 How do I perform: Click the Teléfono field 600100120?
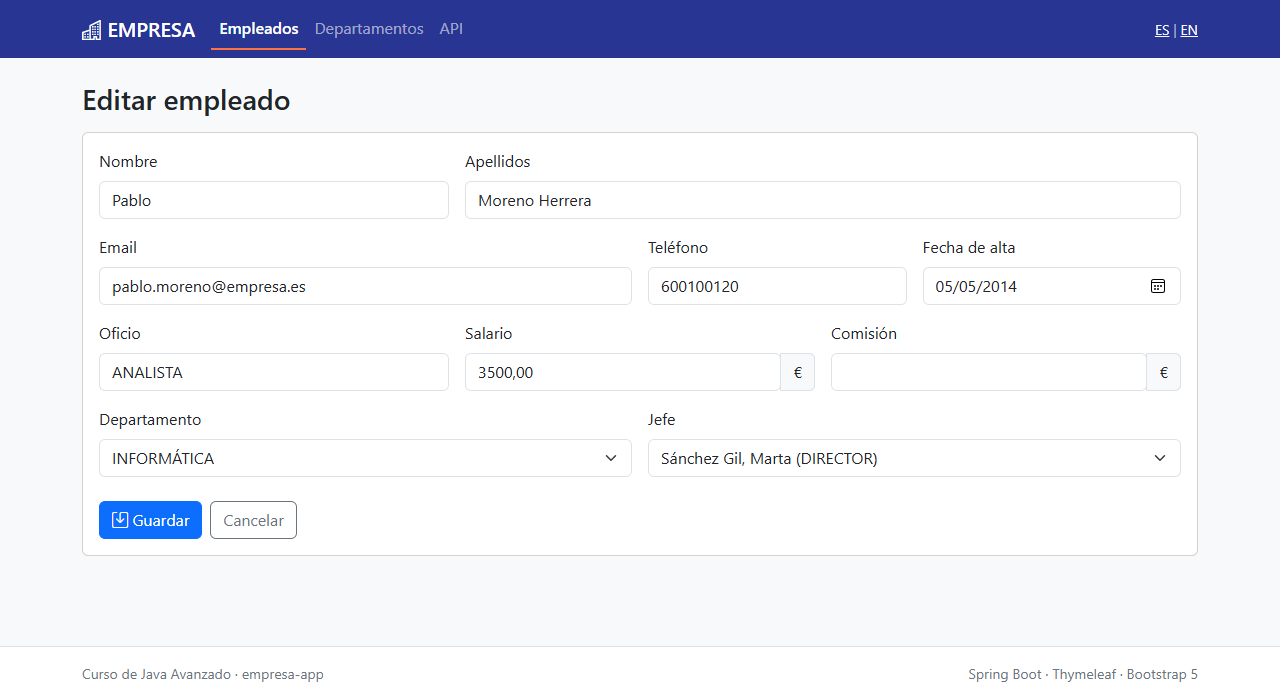[777, 286]
